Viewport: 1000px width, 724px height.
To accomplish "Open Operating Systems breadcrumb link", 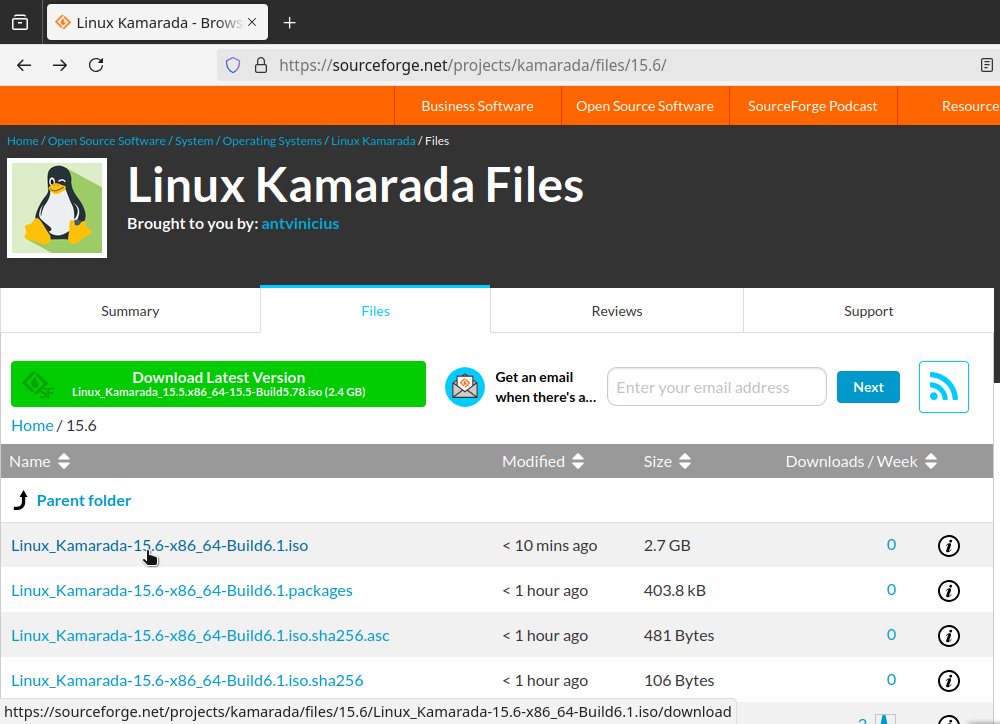I will 272,141.
